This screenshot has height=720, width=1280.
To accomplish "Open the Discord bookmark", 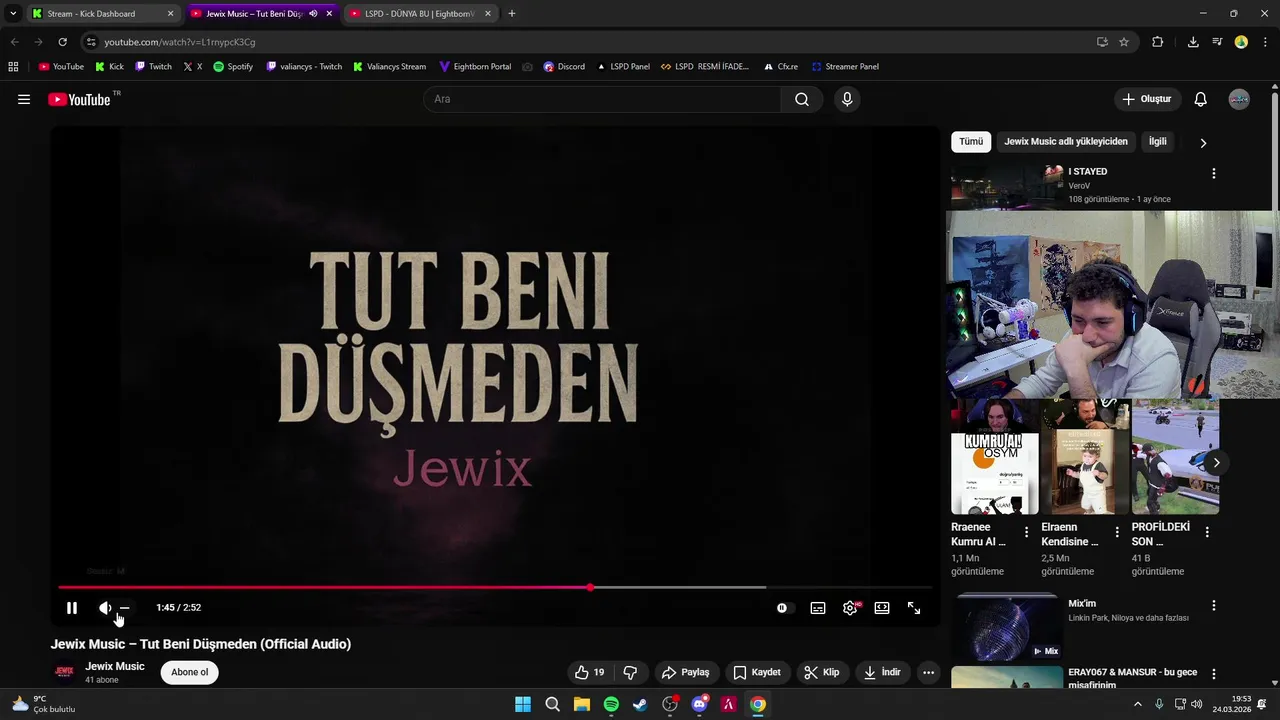I will pos(564,67).
